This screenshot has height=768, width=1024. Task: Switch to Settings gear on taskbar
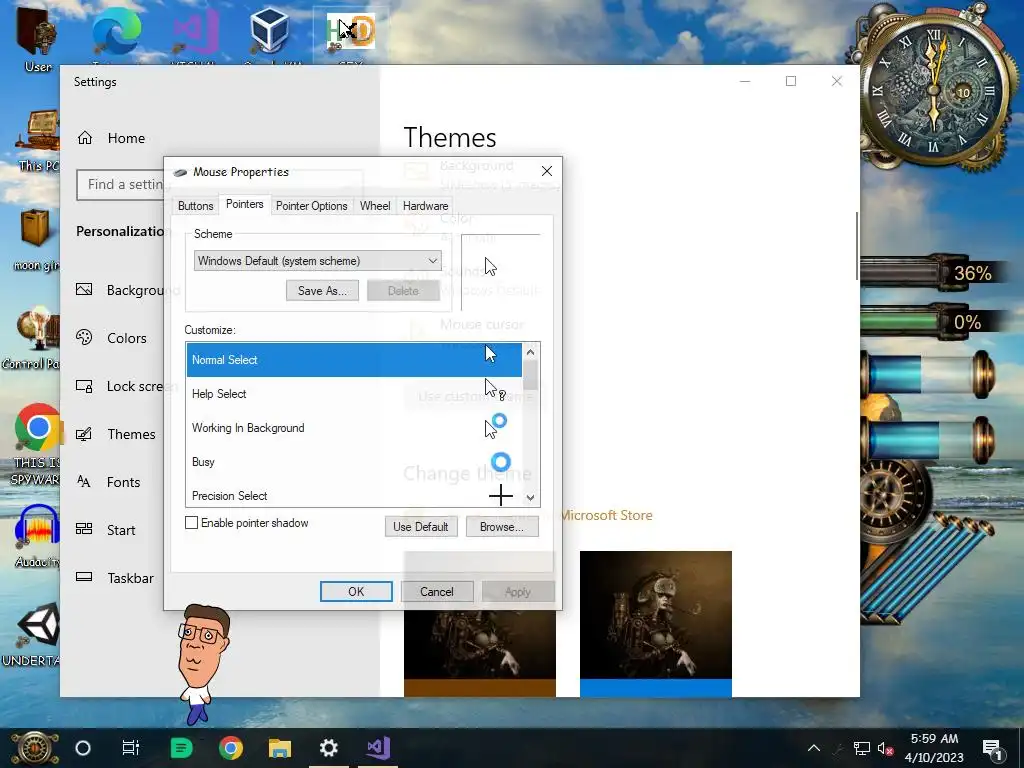(x=328, y=748)
